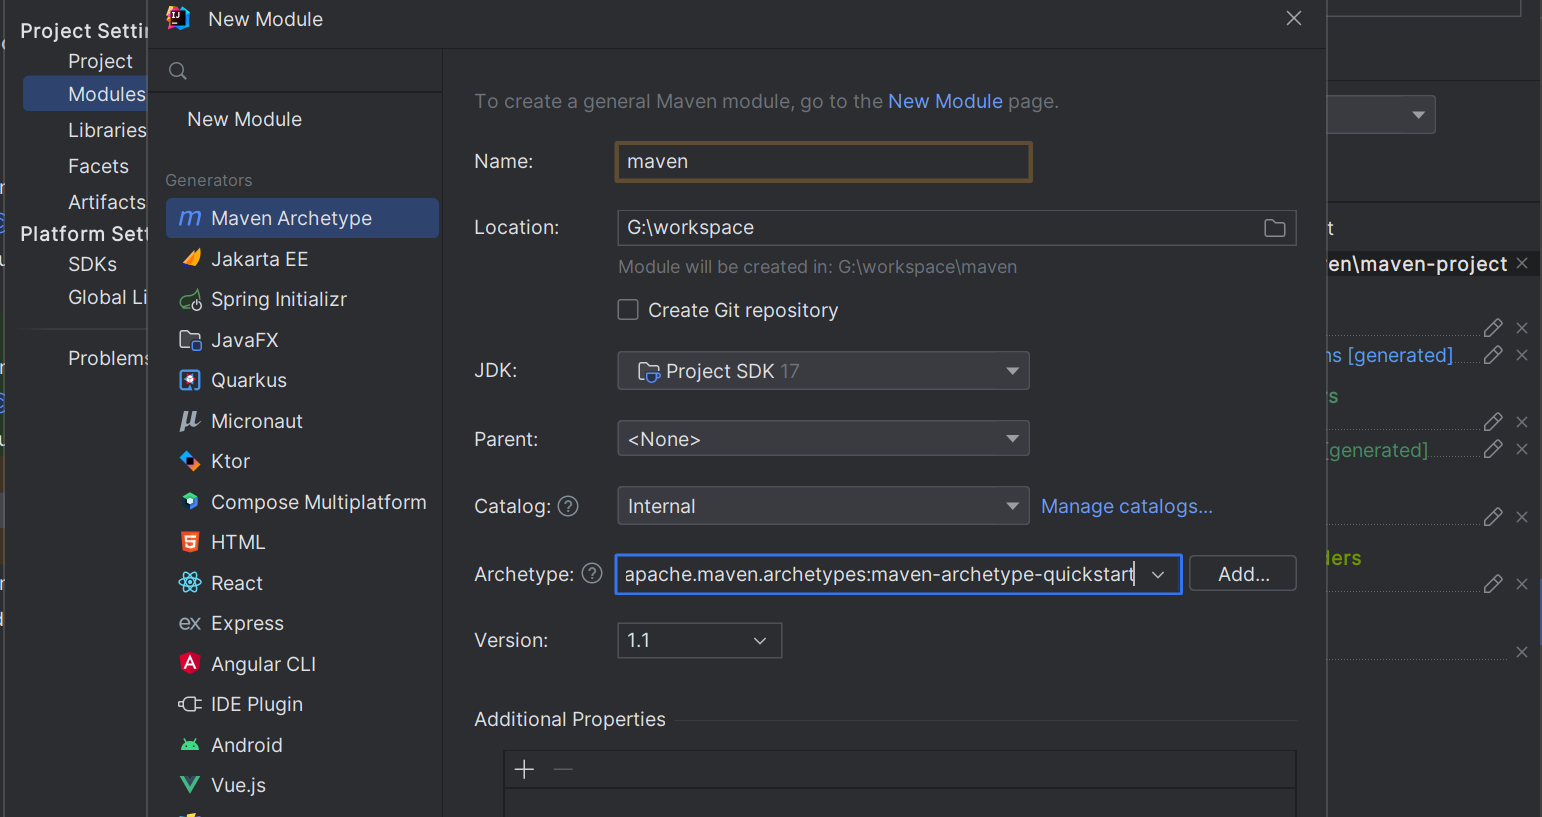Open Libraries in Project Settings
Screen dimensions: 1542x817
tap(107, 130)
